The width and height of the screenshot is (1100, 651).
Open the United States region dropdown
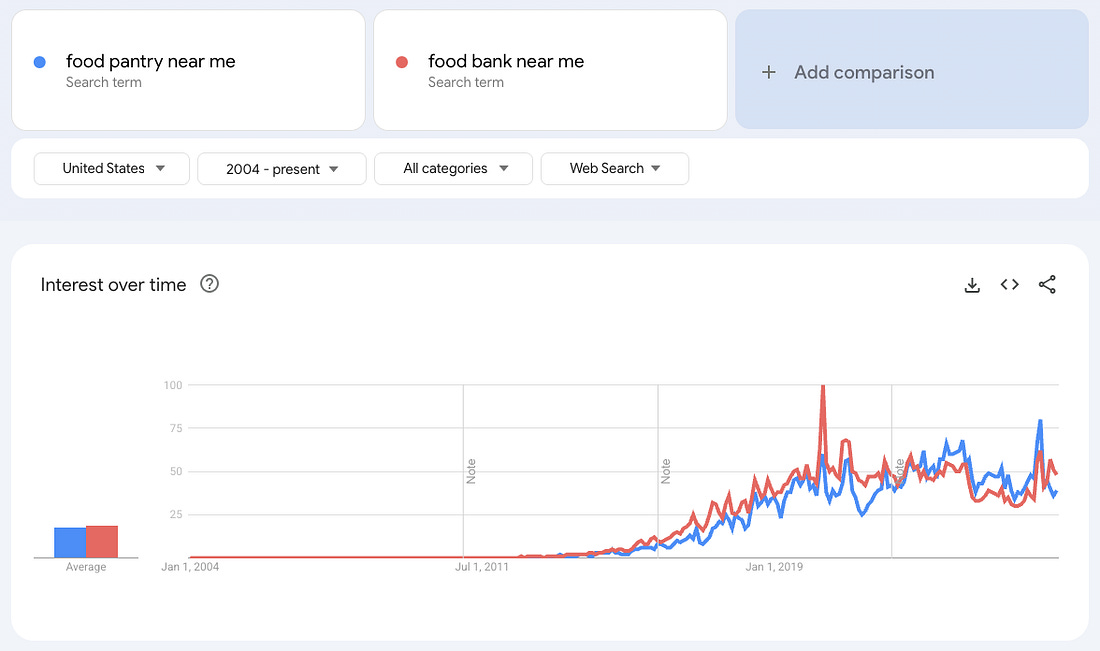[112, 169]
